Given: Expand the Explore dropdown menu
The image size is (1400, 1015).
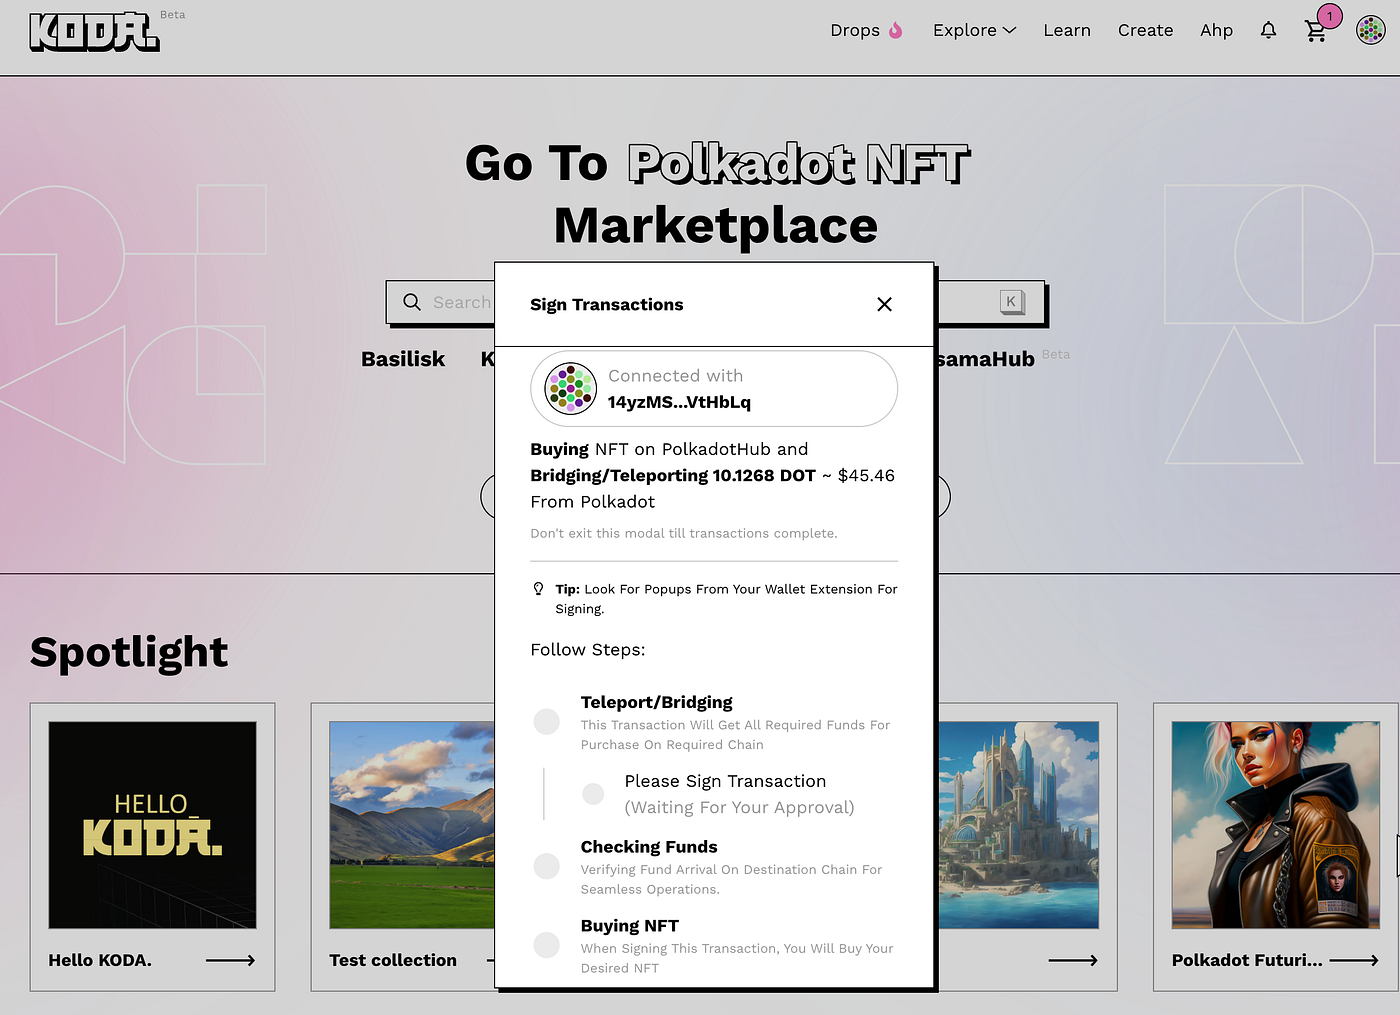Looking at the screenshot, I should (973, 30).
